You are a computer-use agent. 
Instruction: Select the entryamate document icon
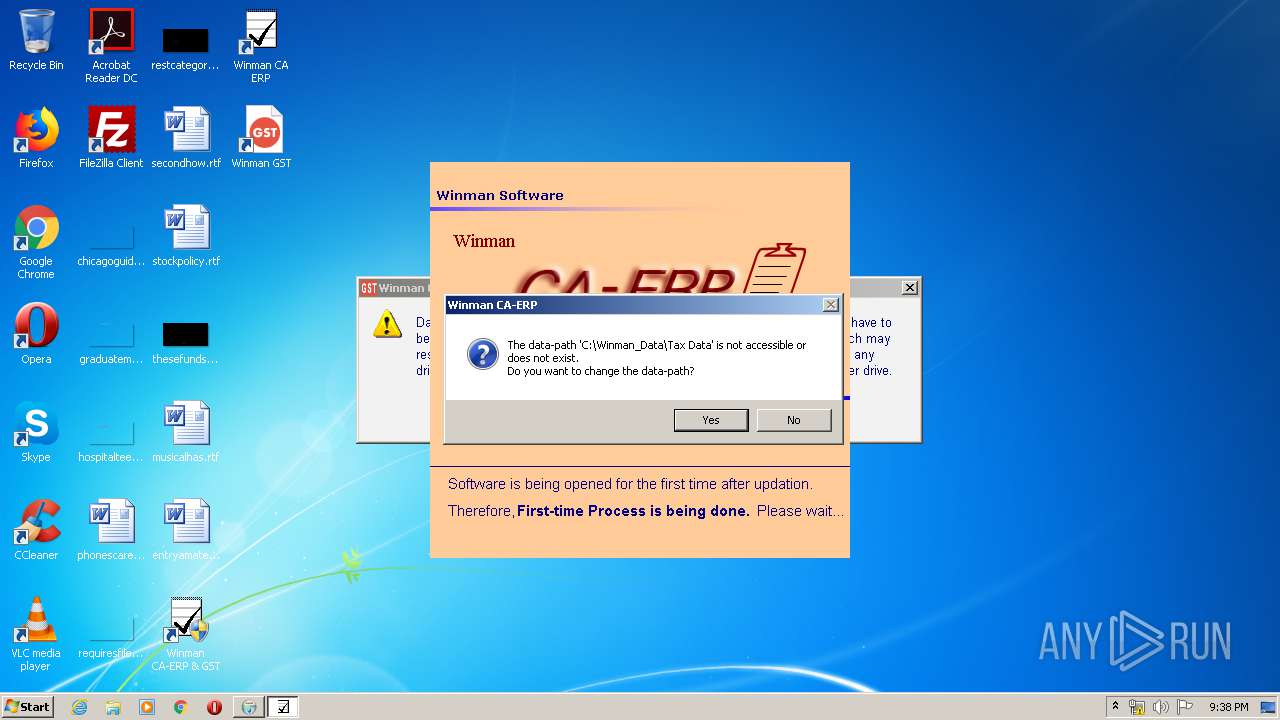186,530
